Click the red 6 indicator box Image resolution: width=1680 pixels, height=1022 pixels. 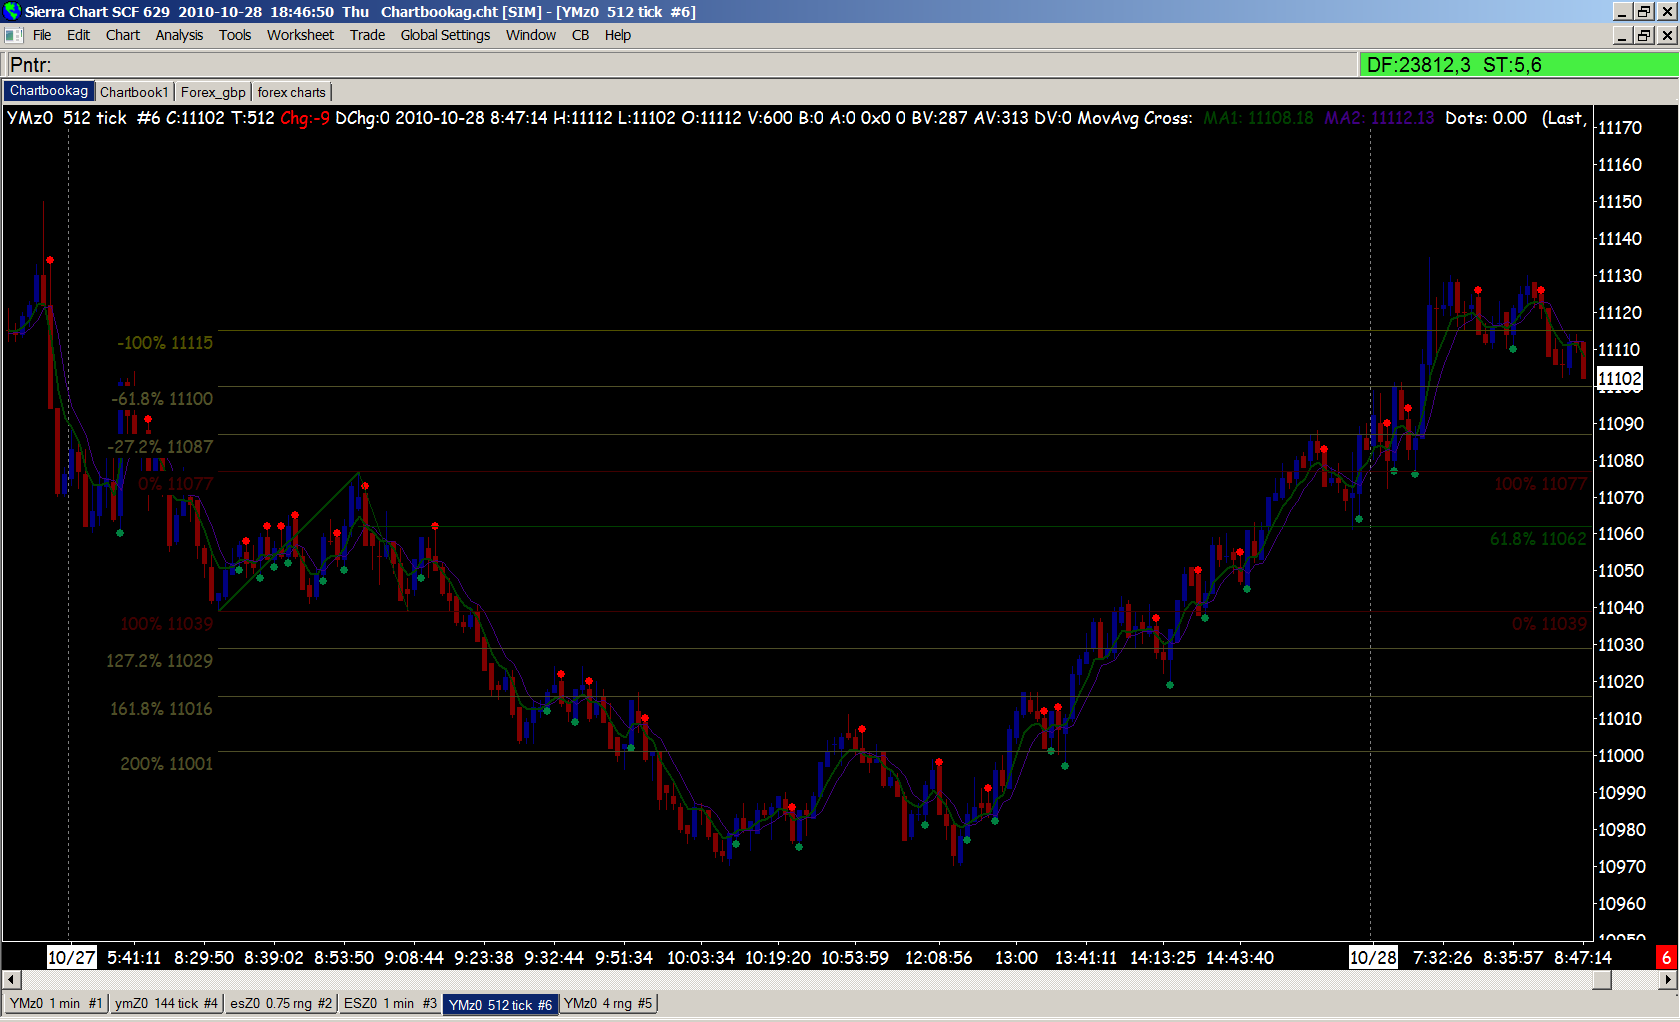[x=1666, y=957]
